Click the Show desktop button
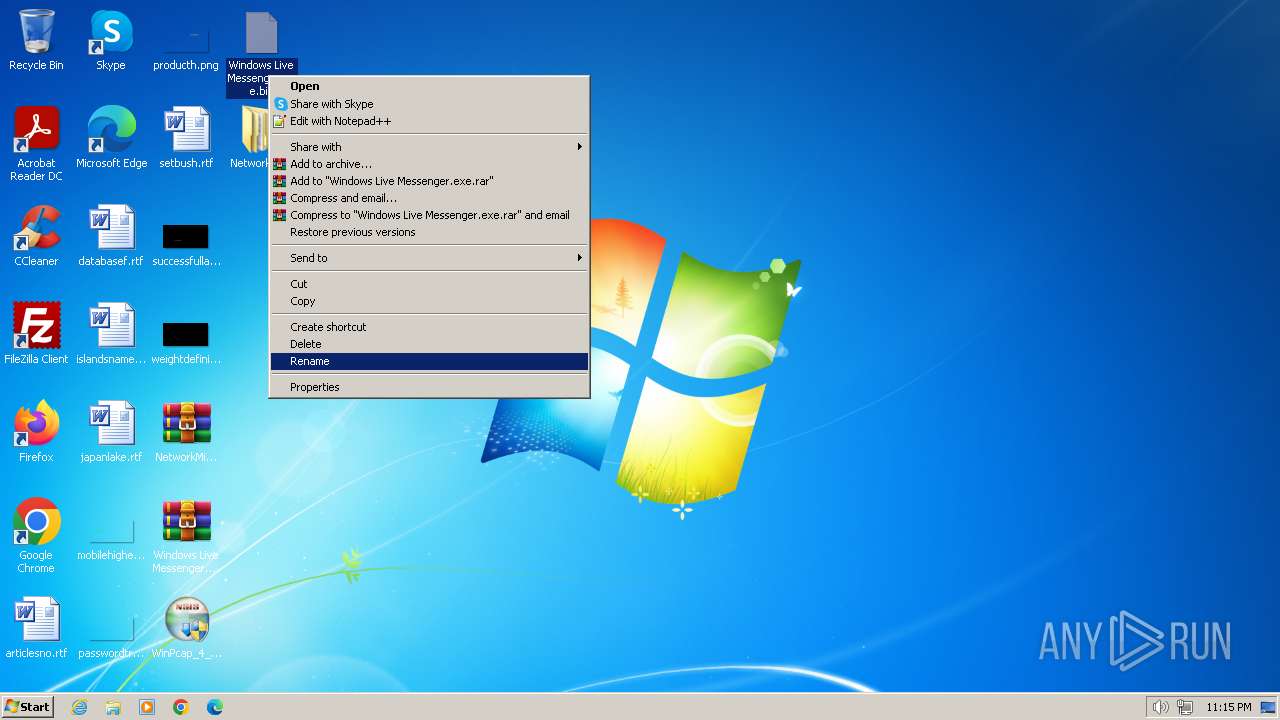Viewport: 1280px width, 720px height. point(1268,707)
